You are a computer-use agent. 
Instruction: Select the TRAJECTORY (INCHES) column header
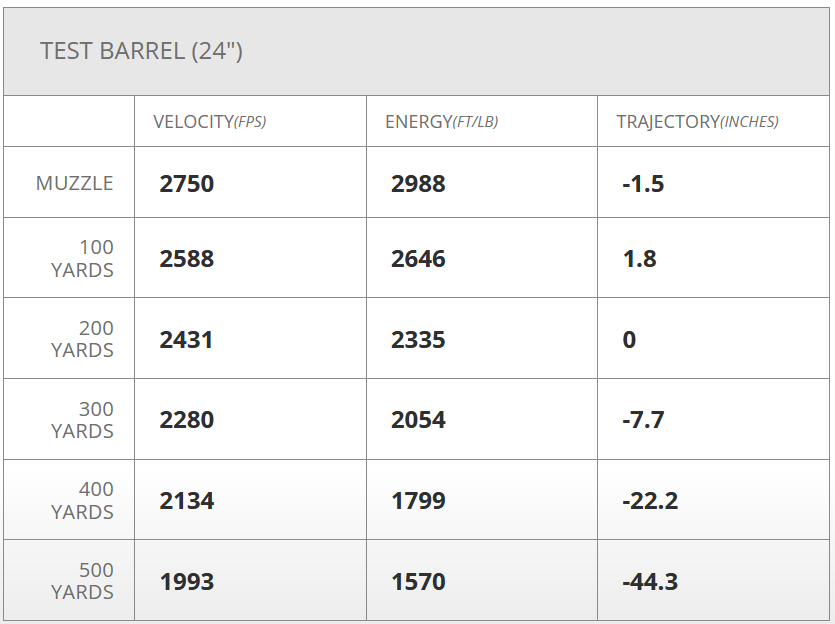pyautogui.click(x=697, y=122)
